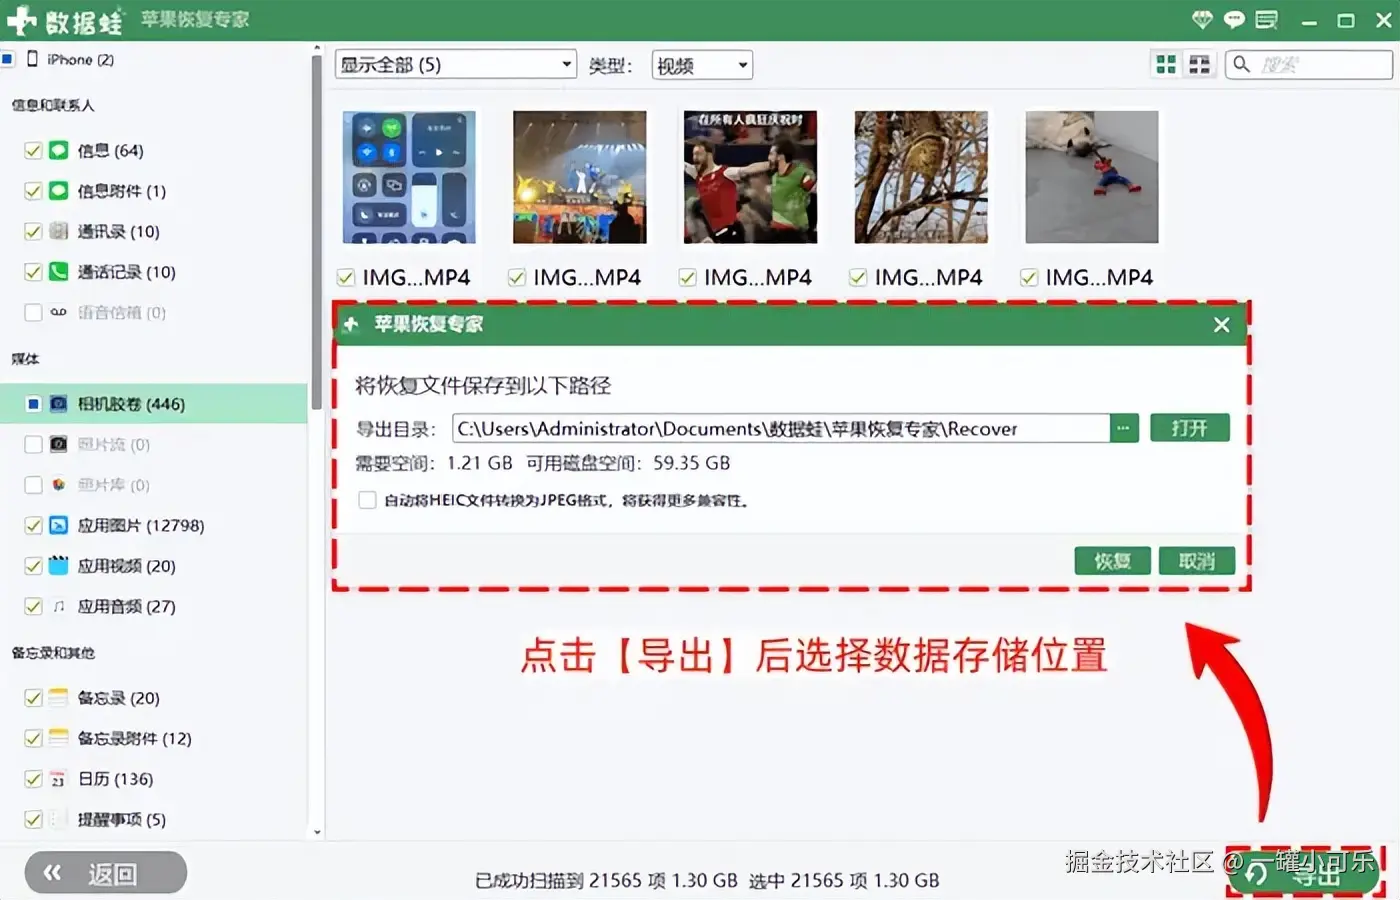Open the soccer players video thumbnail
The height and width of the screenshot is (900, 1400).
(x=750, y=177)
